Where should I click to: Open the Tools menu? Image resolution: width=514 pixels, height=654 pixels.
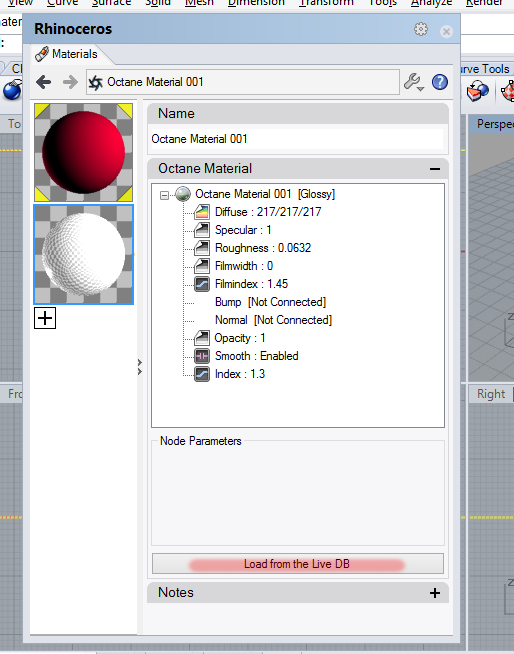383,3
